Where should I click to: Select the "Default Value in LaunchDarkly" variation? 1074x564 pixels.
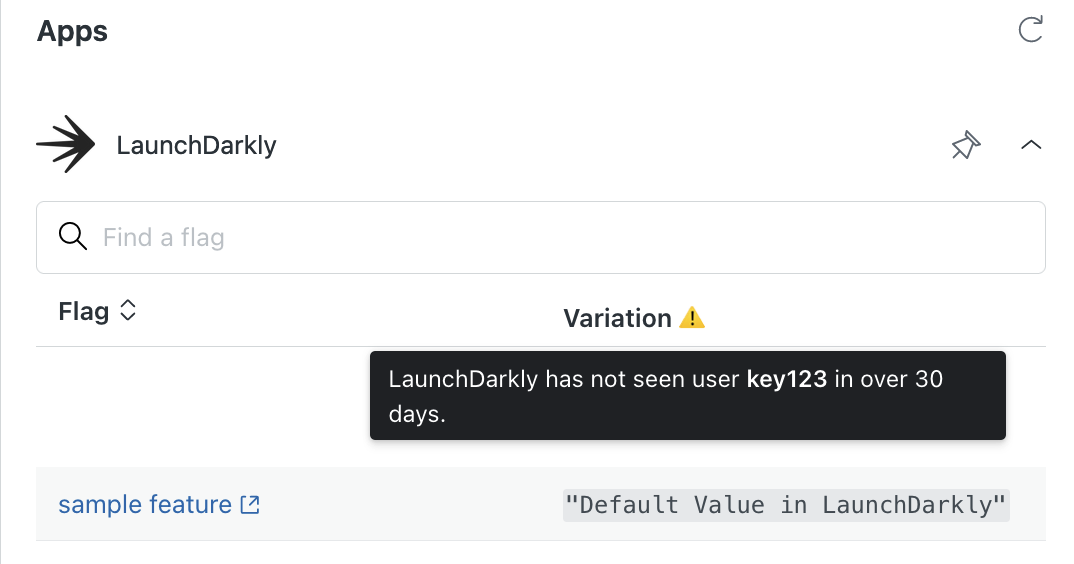[x=786, y=505]
